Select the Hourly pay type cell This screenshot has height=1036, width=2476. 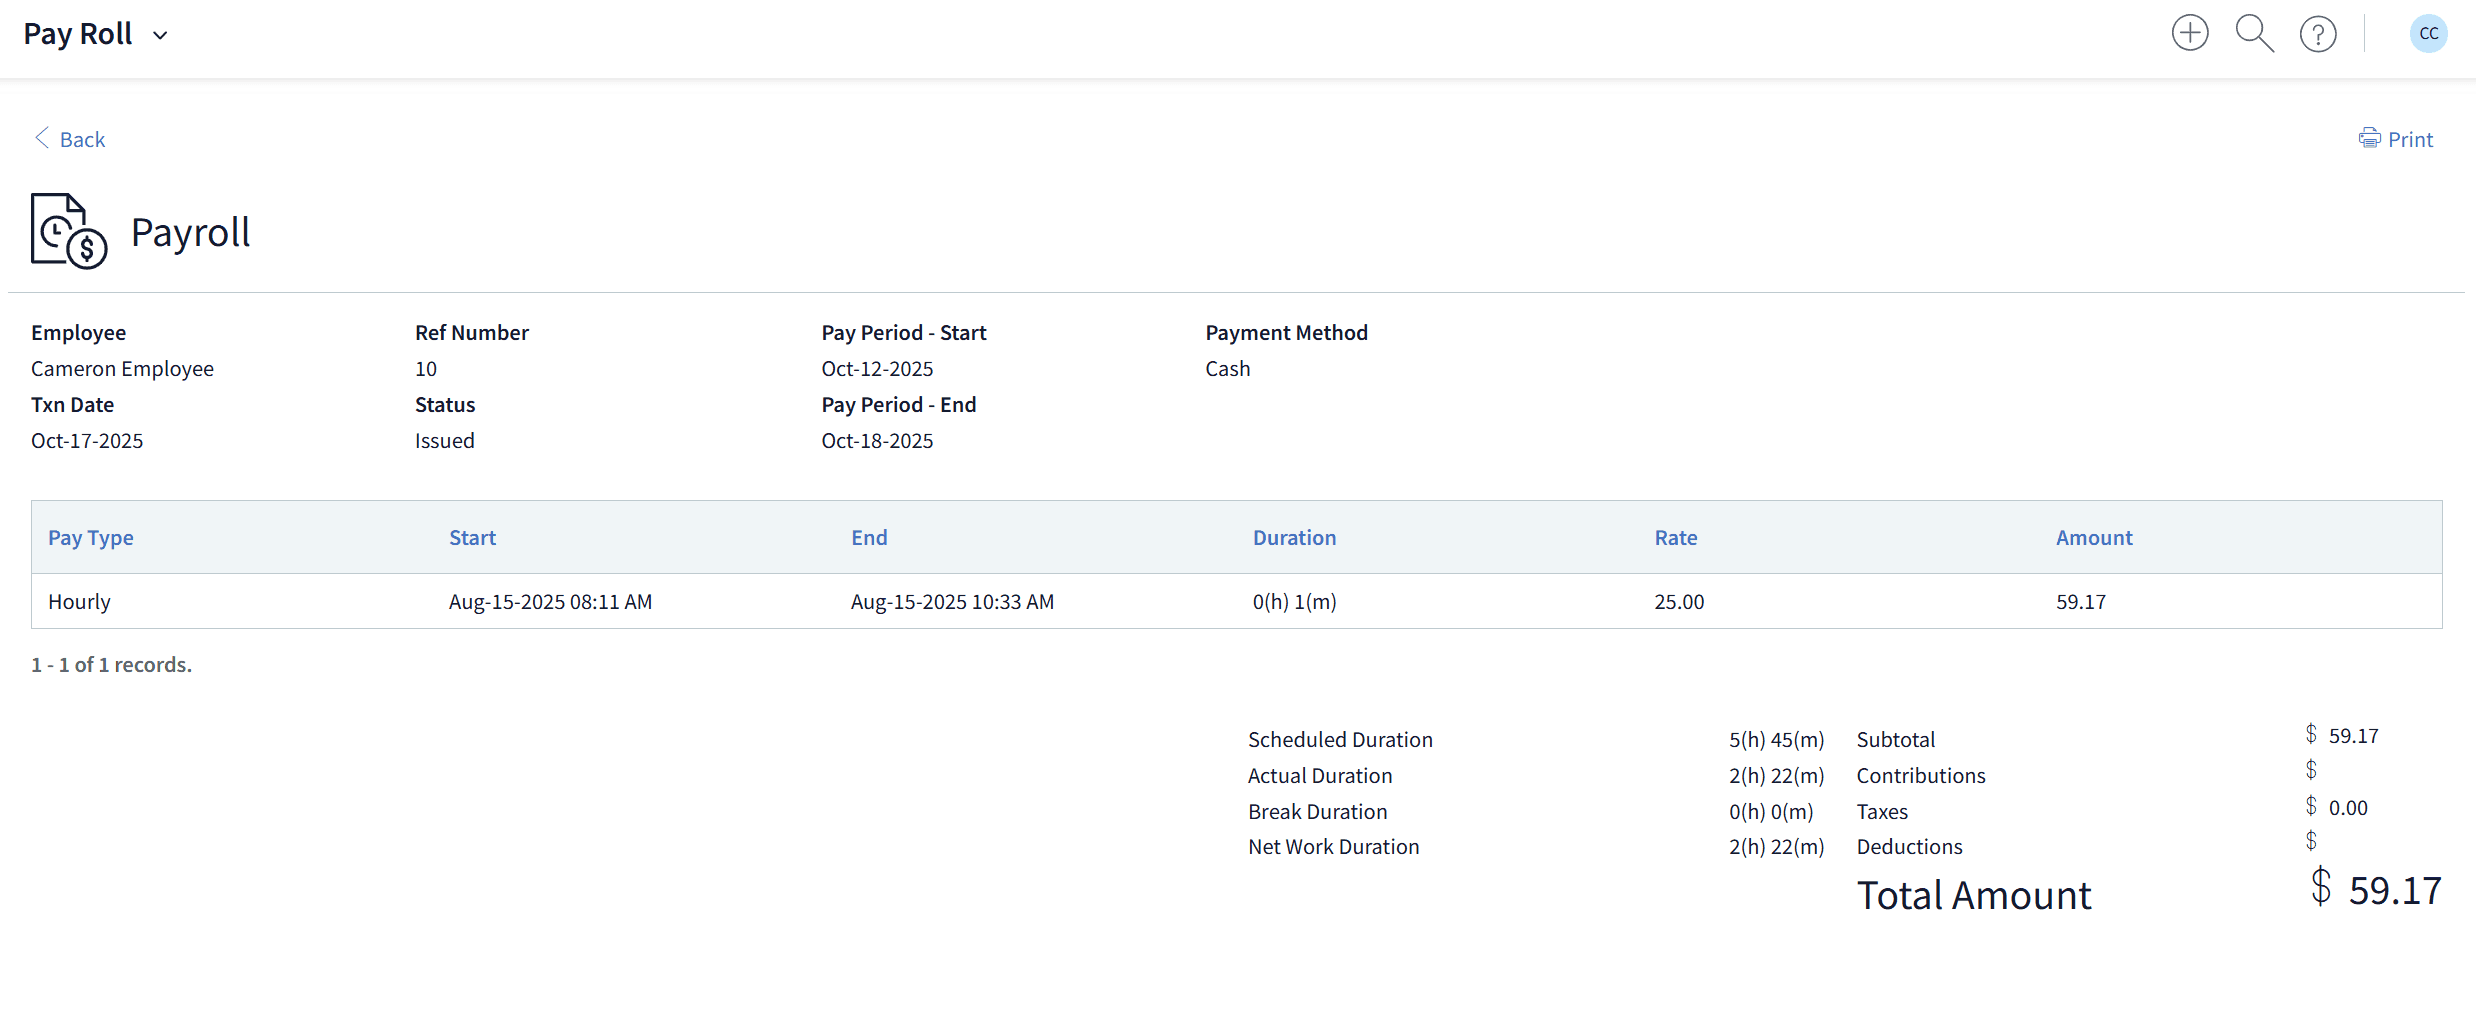coord(79,601)
